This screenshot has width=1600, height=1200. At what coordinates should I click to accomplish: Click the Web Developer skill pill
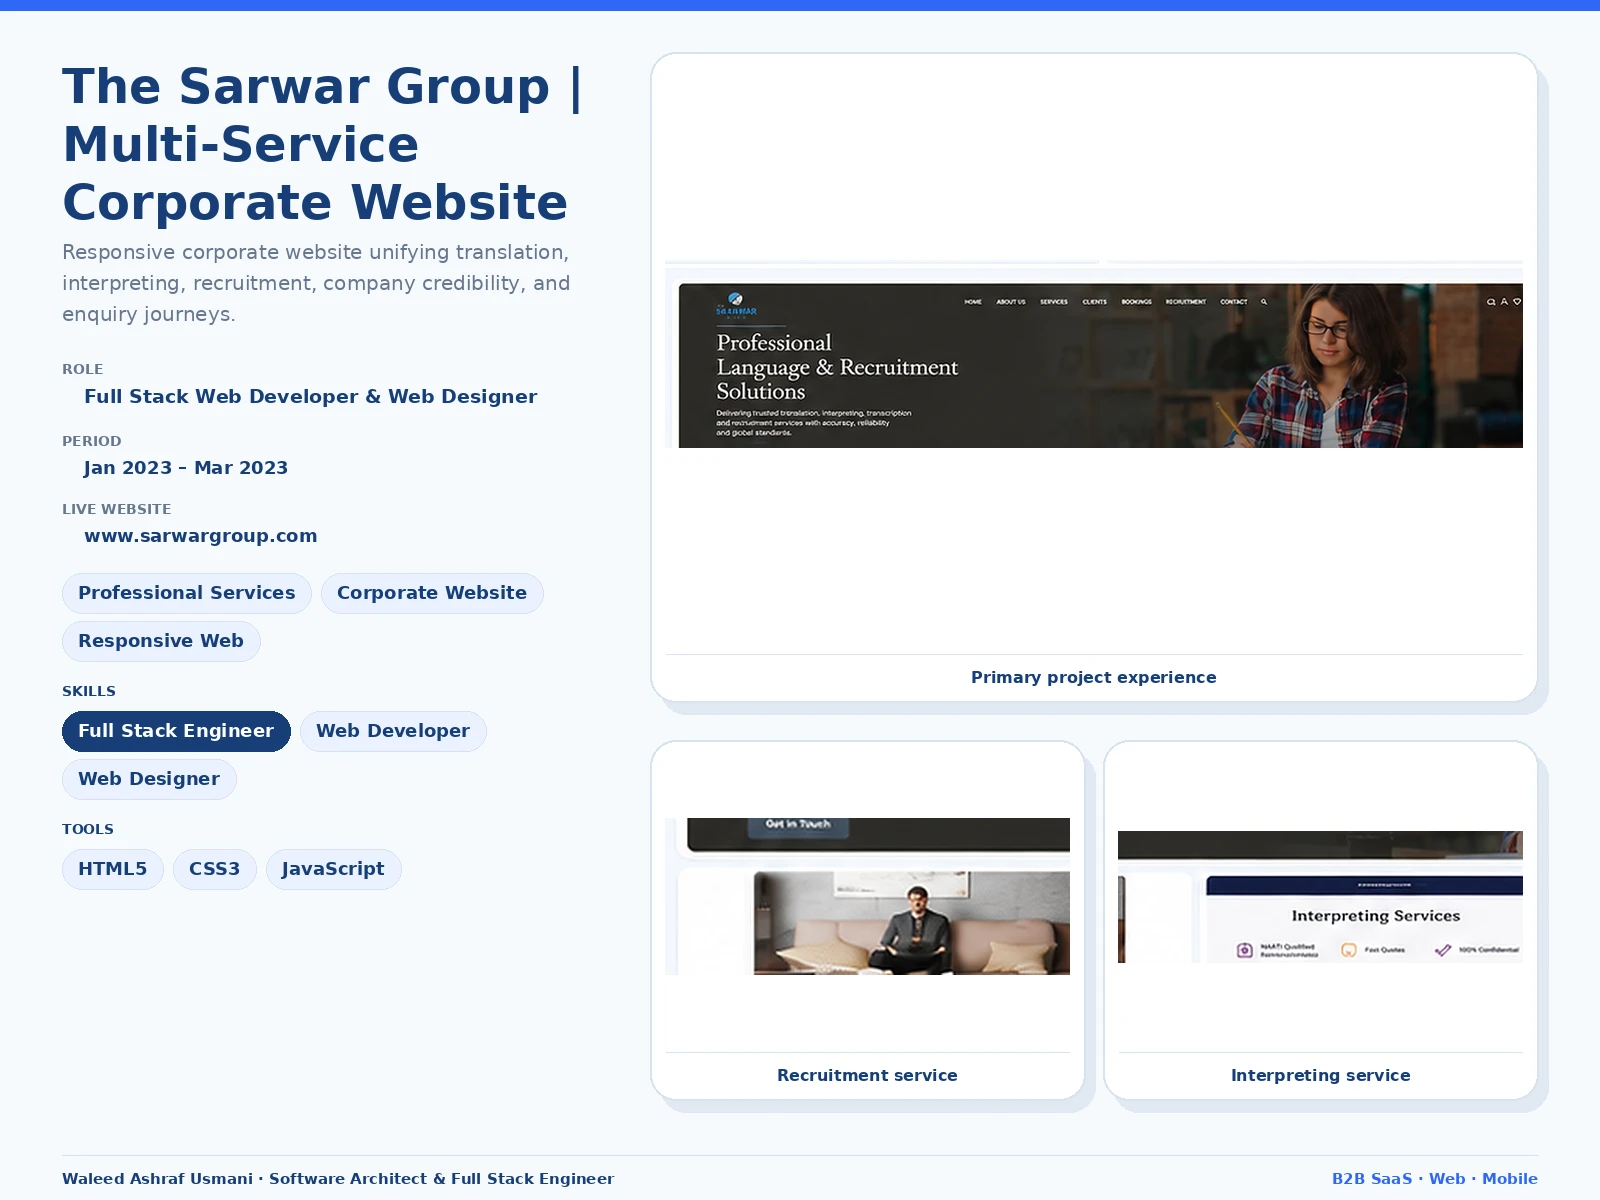point(393,731)
